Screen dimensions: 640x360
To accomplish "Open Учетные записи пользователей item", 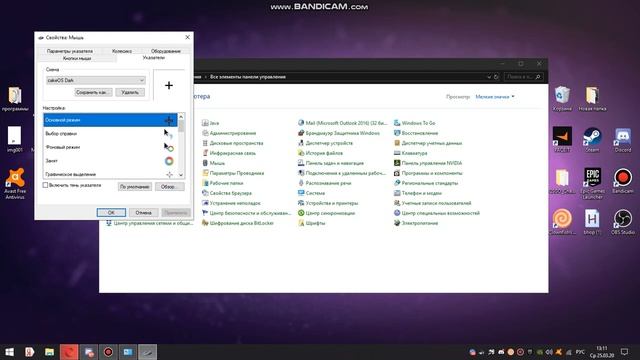I will 433,203.
